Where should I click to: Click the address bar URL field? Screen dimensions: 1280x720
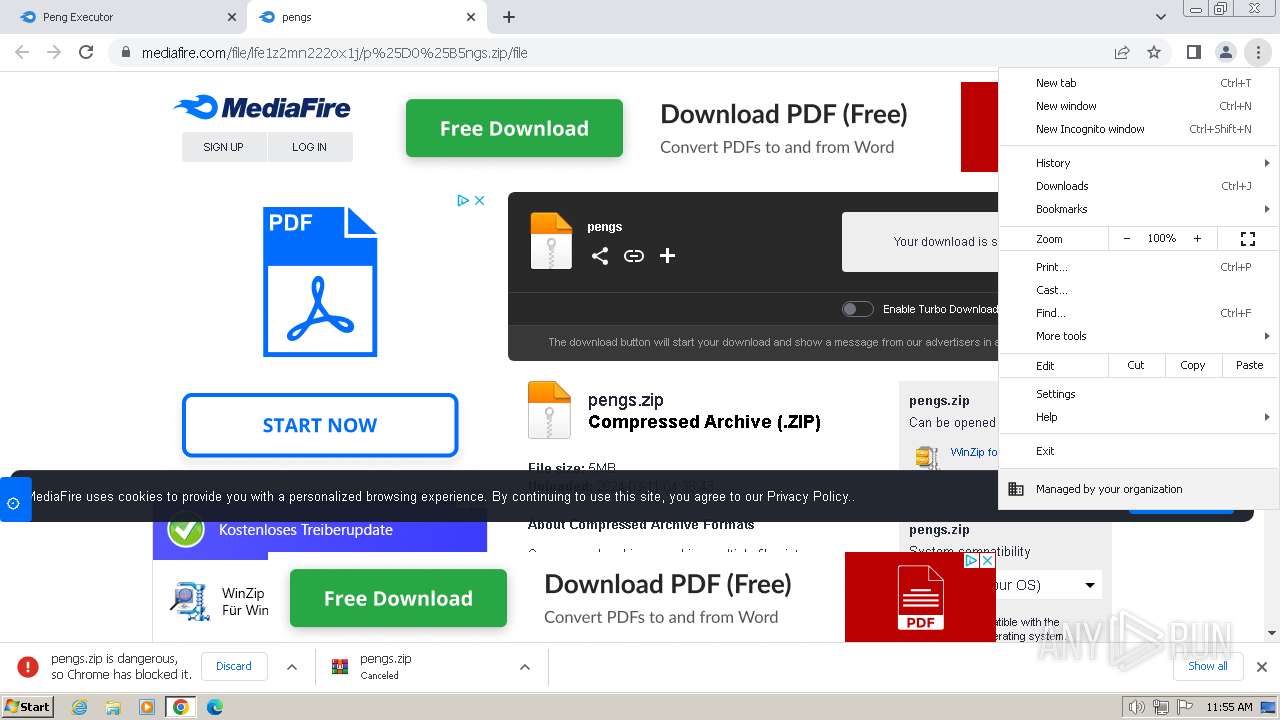pos(610,52)
